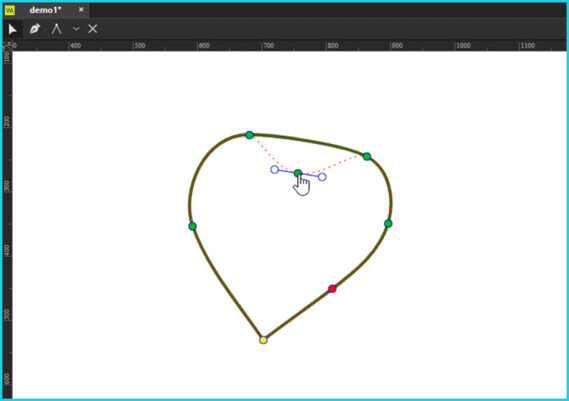Click the top-right green anchor point
The width and height of the screenshot is (569, 401).
tap(367, 156)
